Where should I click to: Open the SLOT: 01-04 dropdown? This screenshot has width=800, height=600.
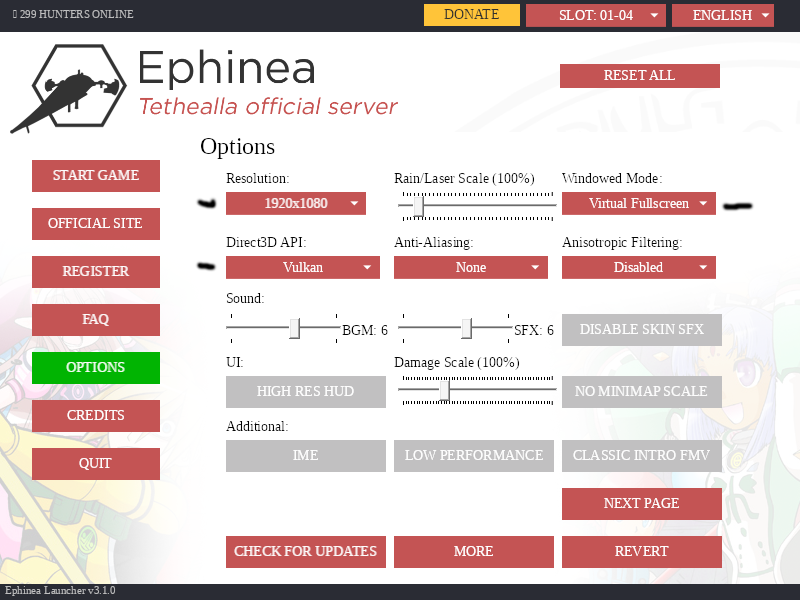pos(595,15)
